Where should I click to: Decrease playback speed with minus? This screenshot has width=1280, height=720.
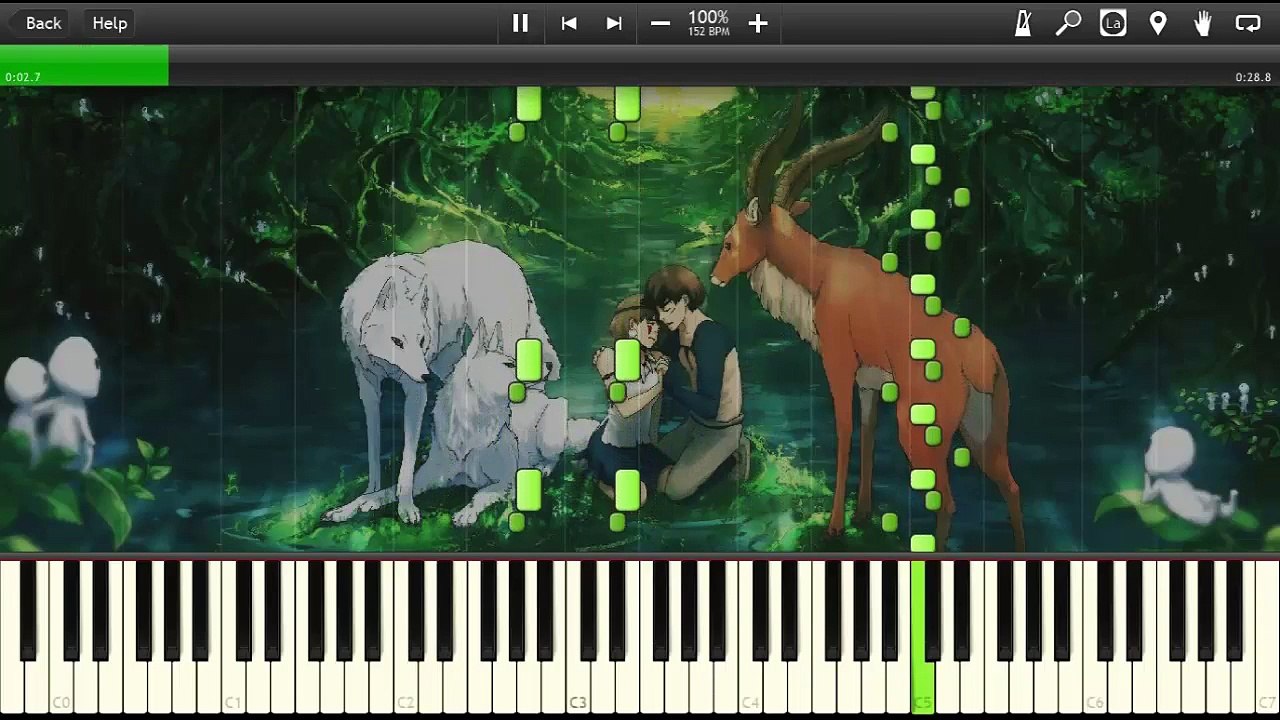click(660, 23)
